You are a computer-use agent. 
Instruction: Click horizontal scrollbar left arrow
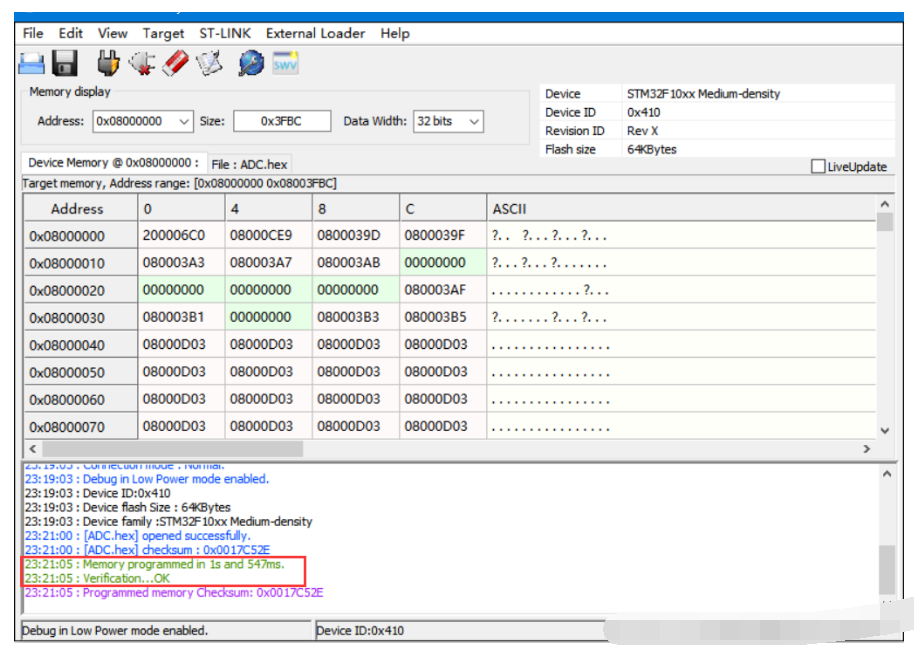click(x=33, y=449)
